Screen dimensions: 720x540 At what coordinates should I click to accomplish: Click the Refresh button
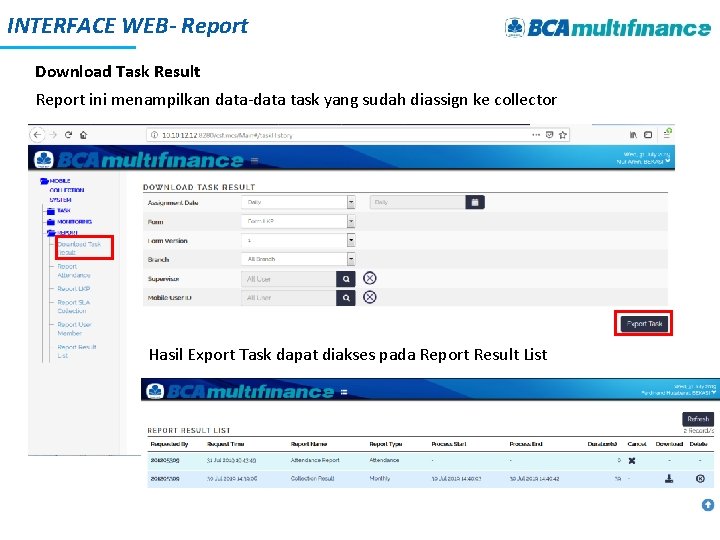[698, 419]
